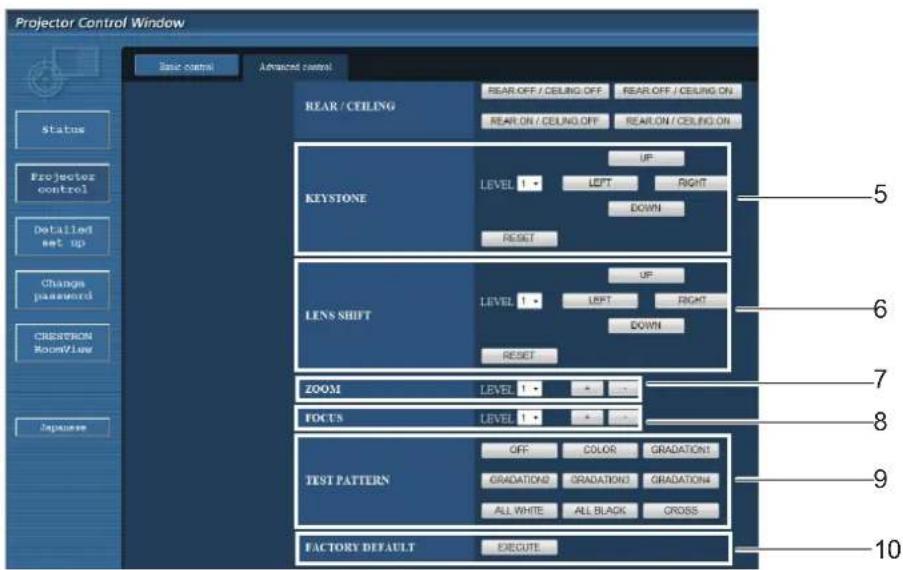Click Lens Shift RIGHT button
Screen dimensions: 903x570
691,301
